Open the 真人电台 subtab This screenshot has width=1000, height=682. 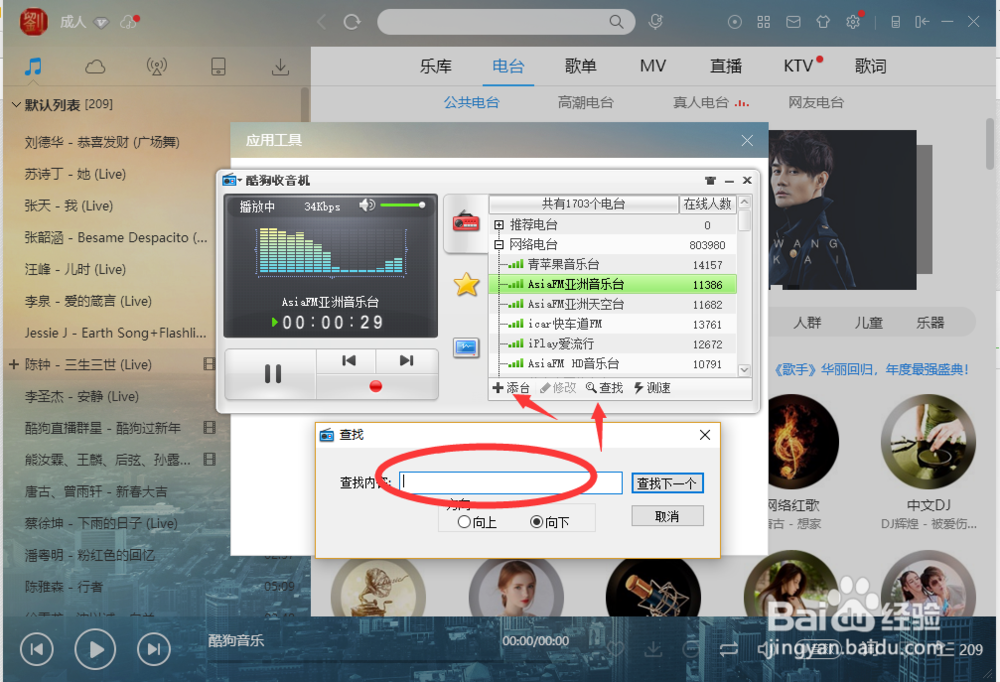coord(701,103)
